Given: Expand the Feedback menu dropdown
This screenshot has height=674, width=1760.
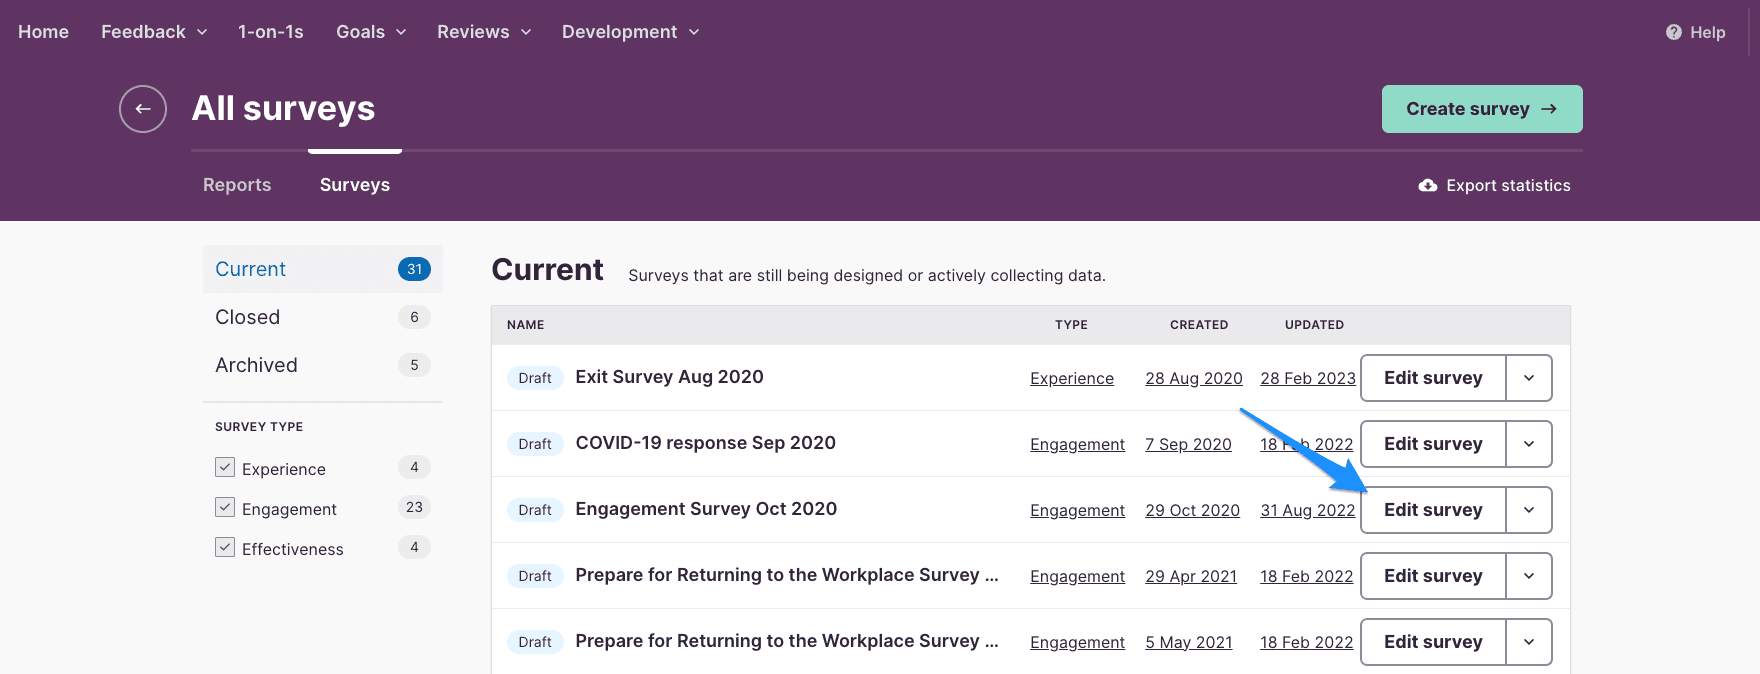Looking at the screenshot, I should tap(154, 32).
